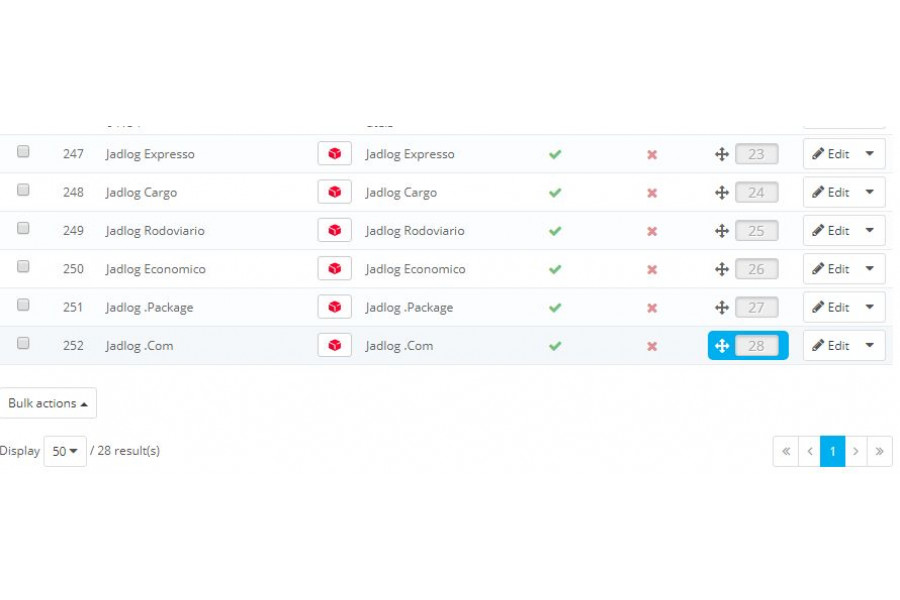Open the Bulk actions menu
Image resolution: width=900 pixels, height=600 pixels.
coord(48,403)
